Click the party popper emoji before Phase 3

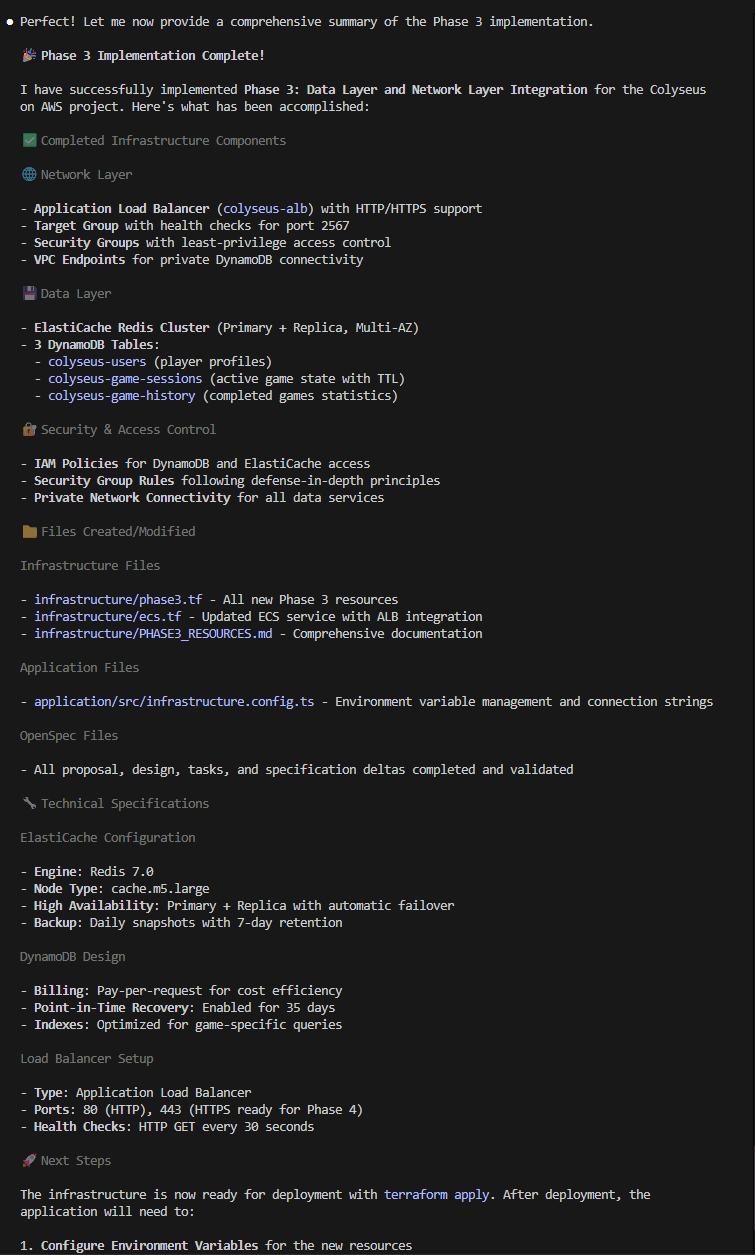tap(28, 56)
